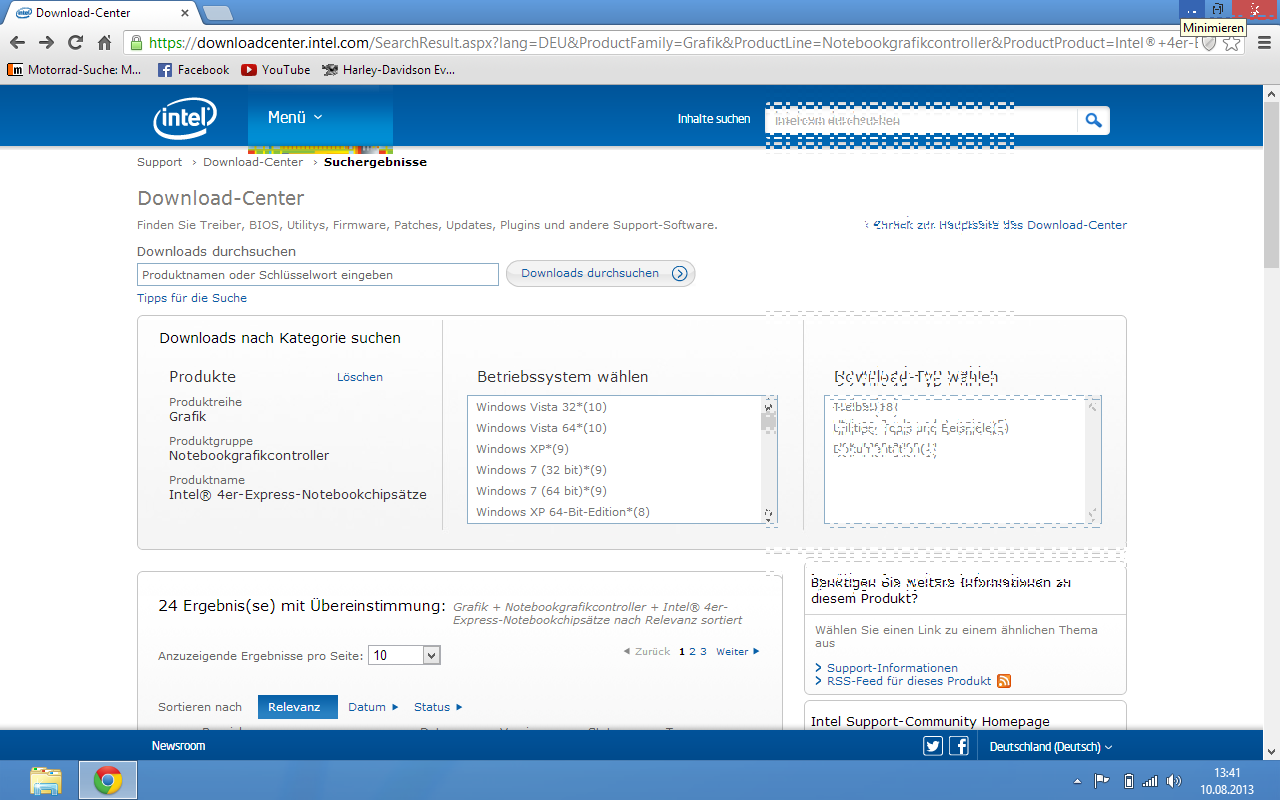Select Windows XP 64-Bit-Edition* entry
1280x800 pixels.
click(x=563, y=512)
